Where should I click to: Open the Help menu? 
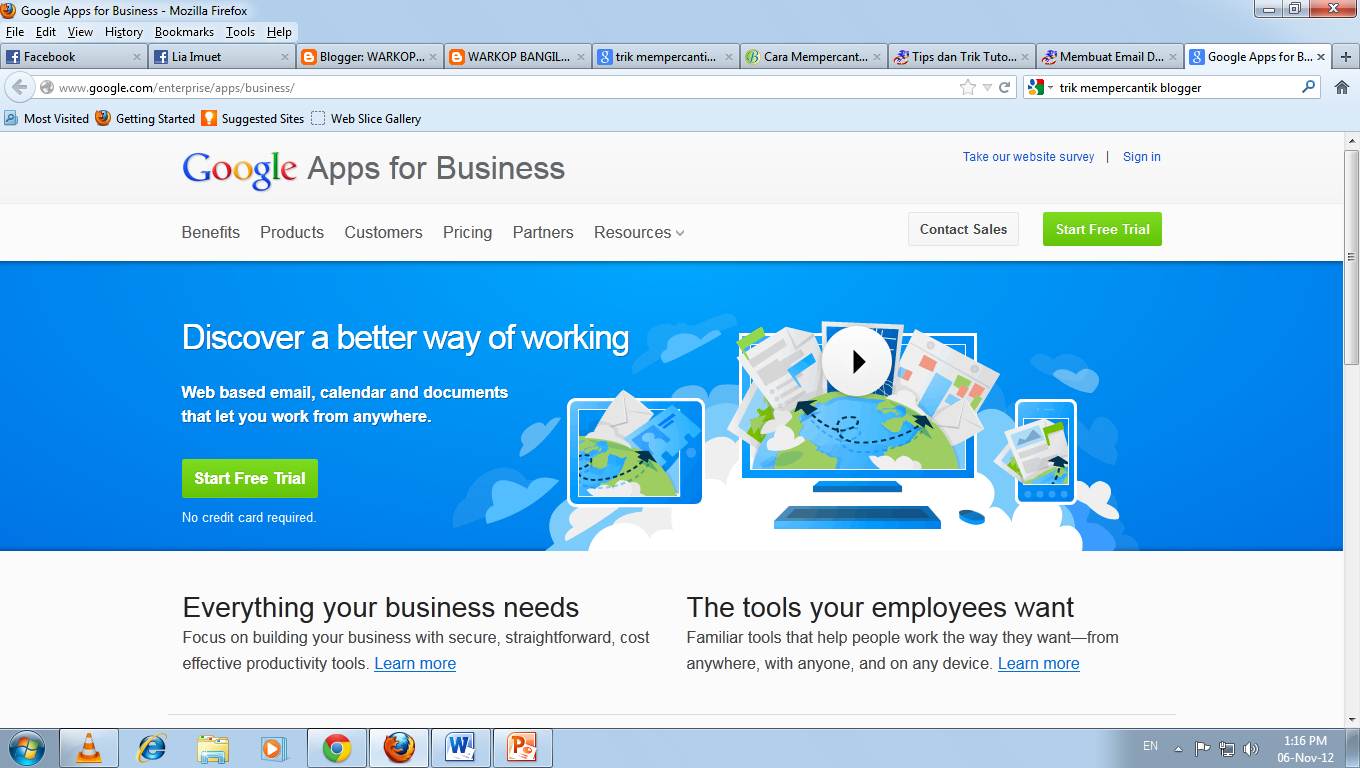[x=279, y=32]
